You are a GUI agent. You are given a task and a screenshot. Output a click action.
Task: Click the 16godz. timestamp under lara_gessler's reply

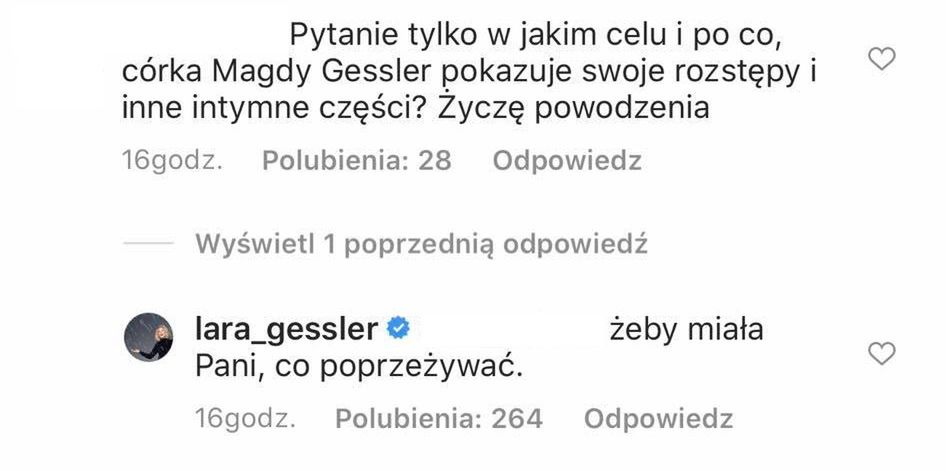[x=245, y=420]
